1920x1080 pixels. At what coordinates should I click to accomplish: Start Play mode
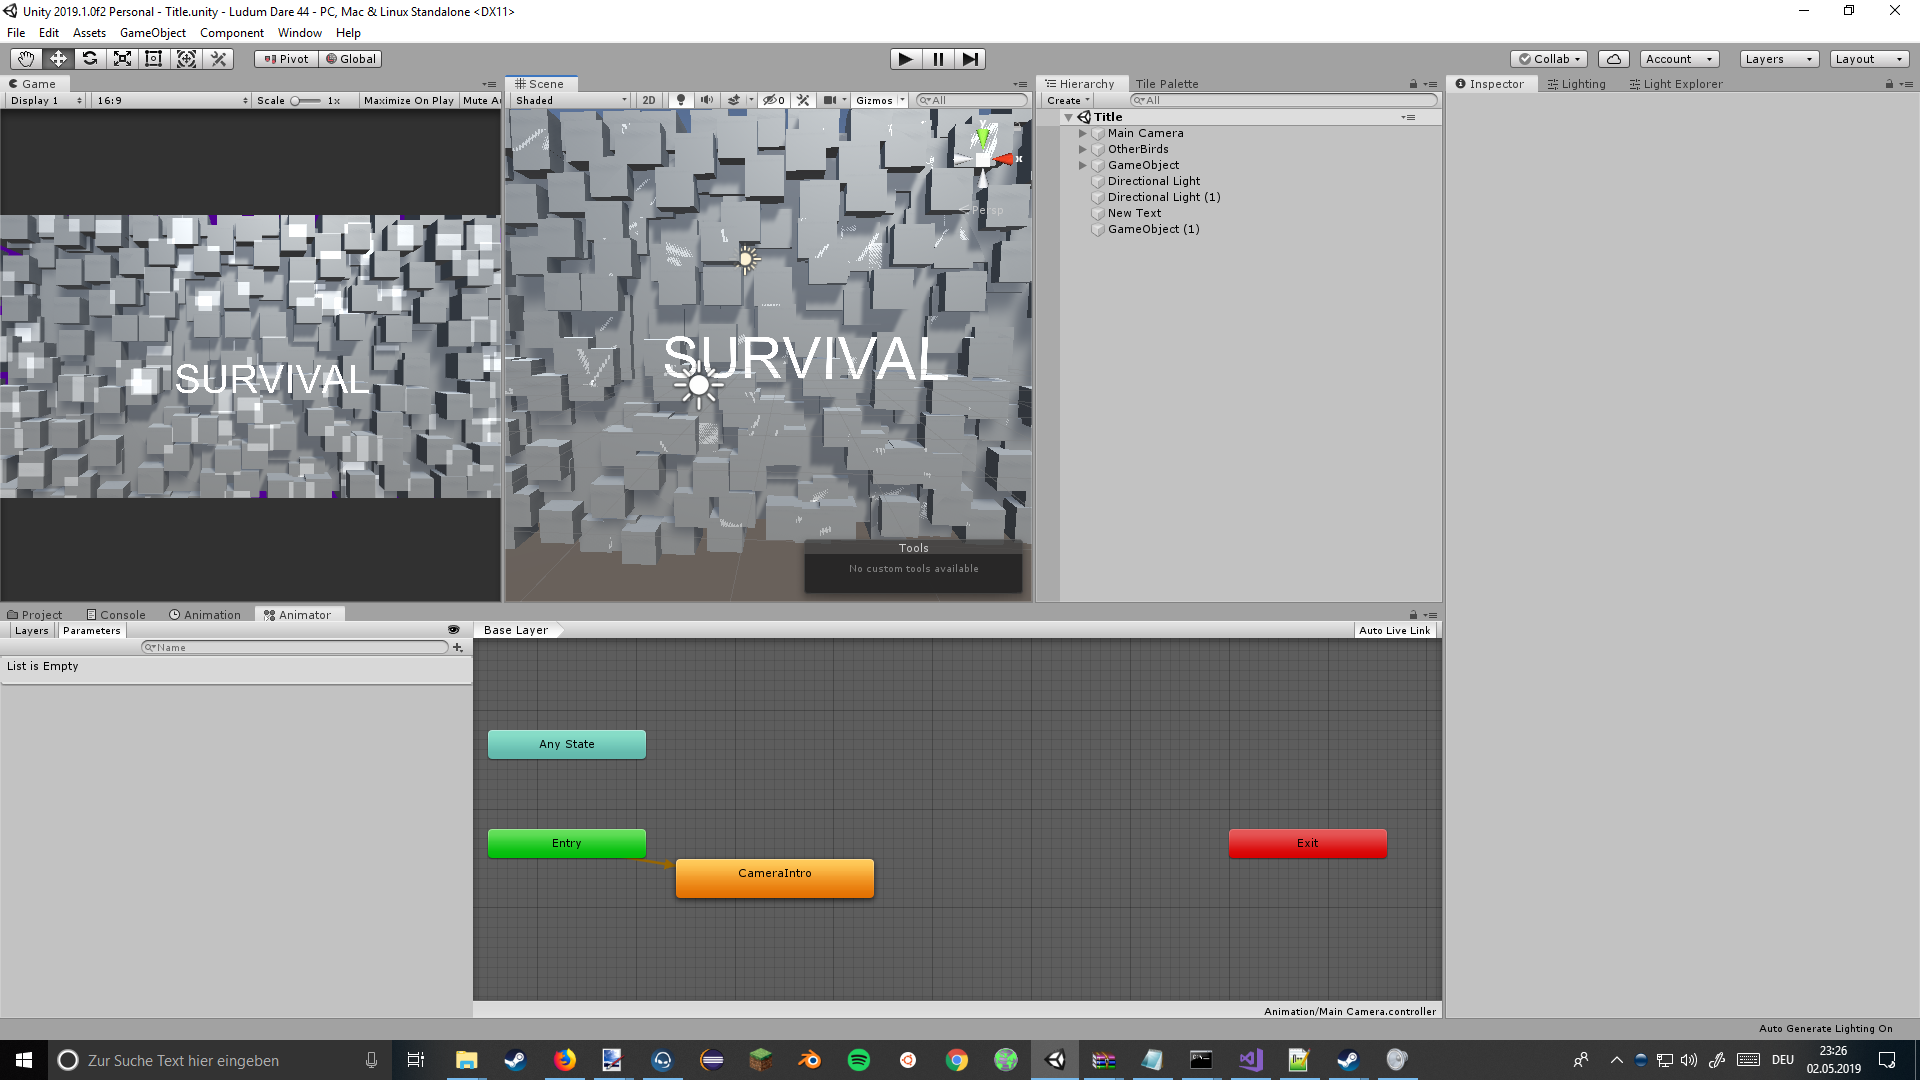click(x=906, y=59)
